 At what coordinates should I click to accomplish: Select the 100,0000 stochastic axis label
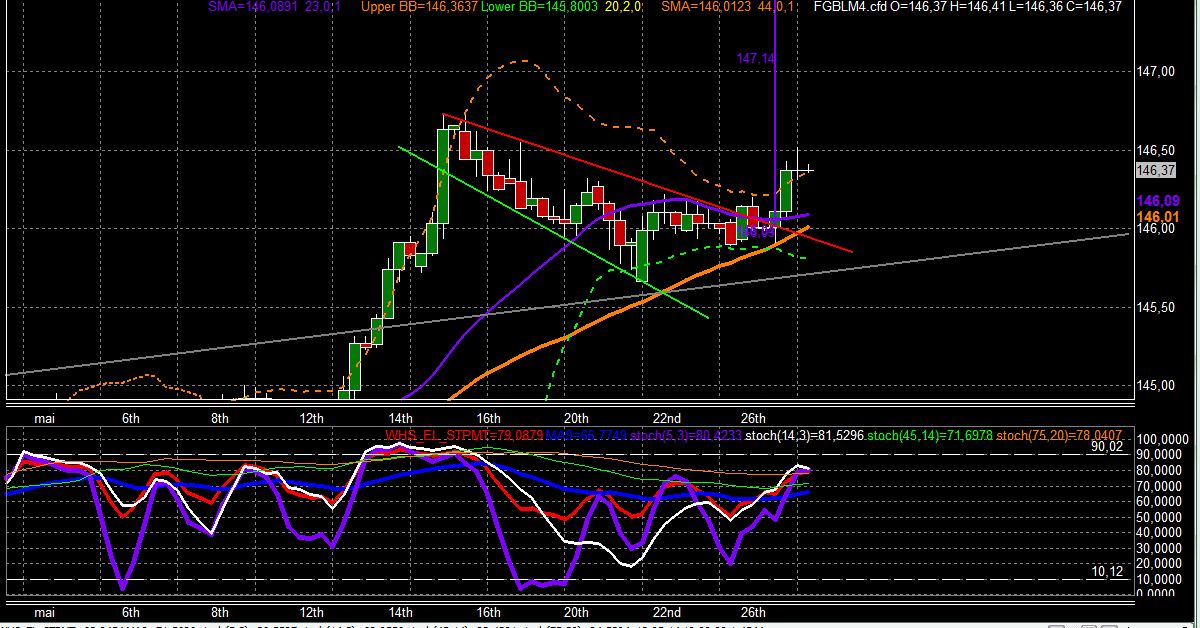(1165, 440)
